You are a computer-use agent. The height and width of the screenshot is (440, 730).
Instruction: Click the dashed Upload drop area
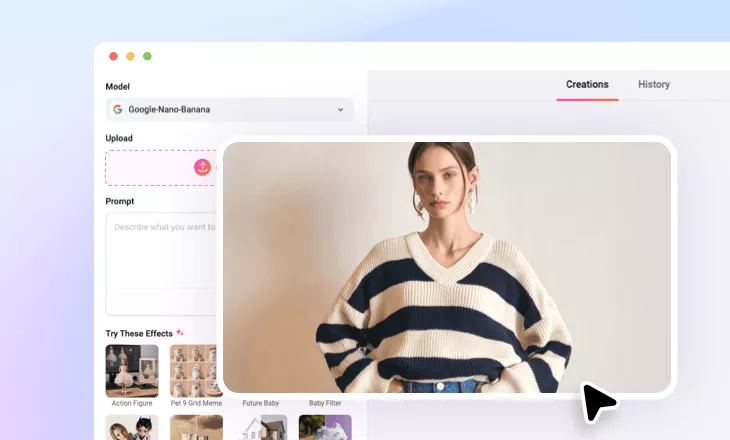[x=162, y=168]
